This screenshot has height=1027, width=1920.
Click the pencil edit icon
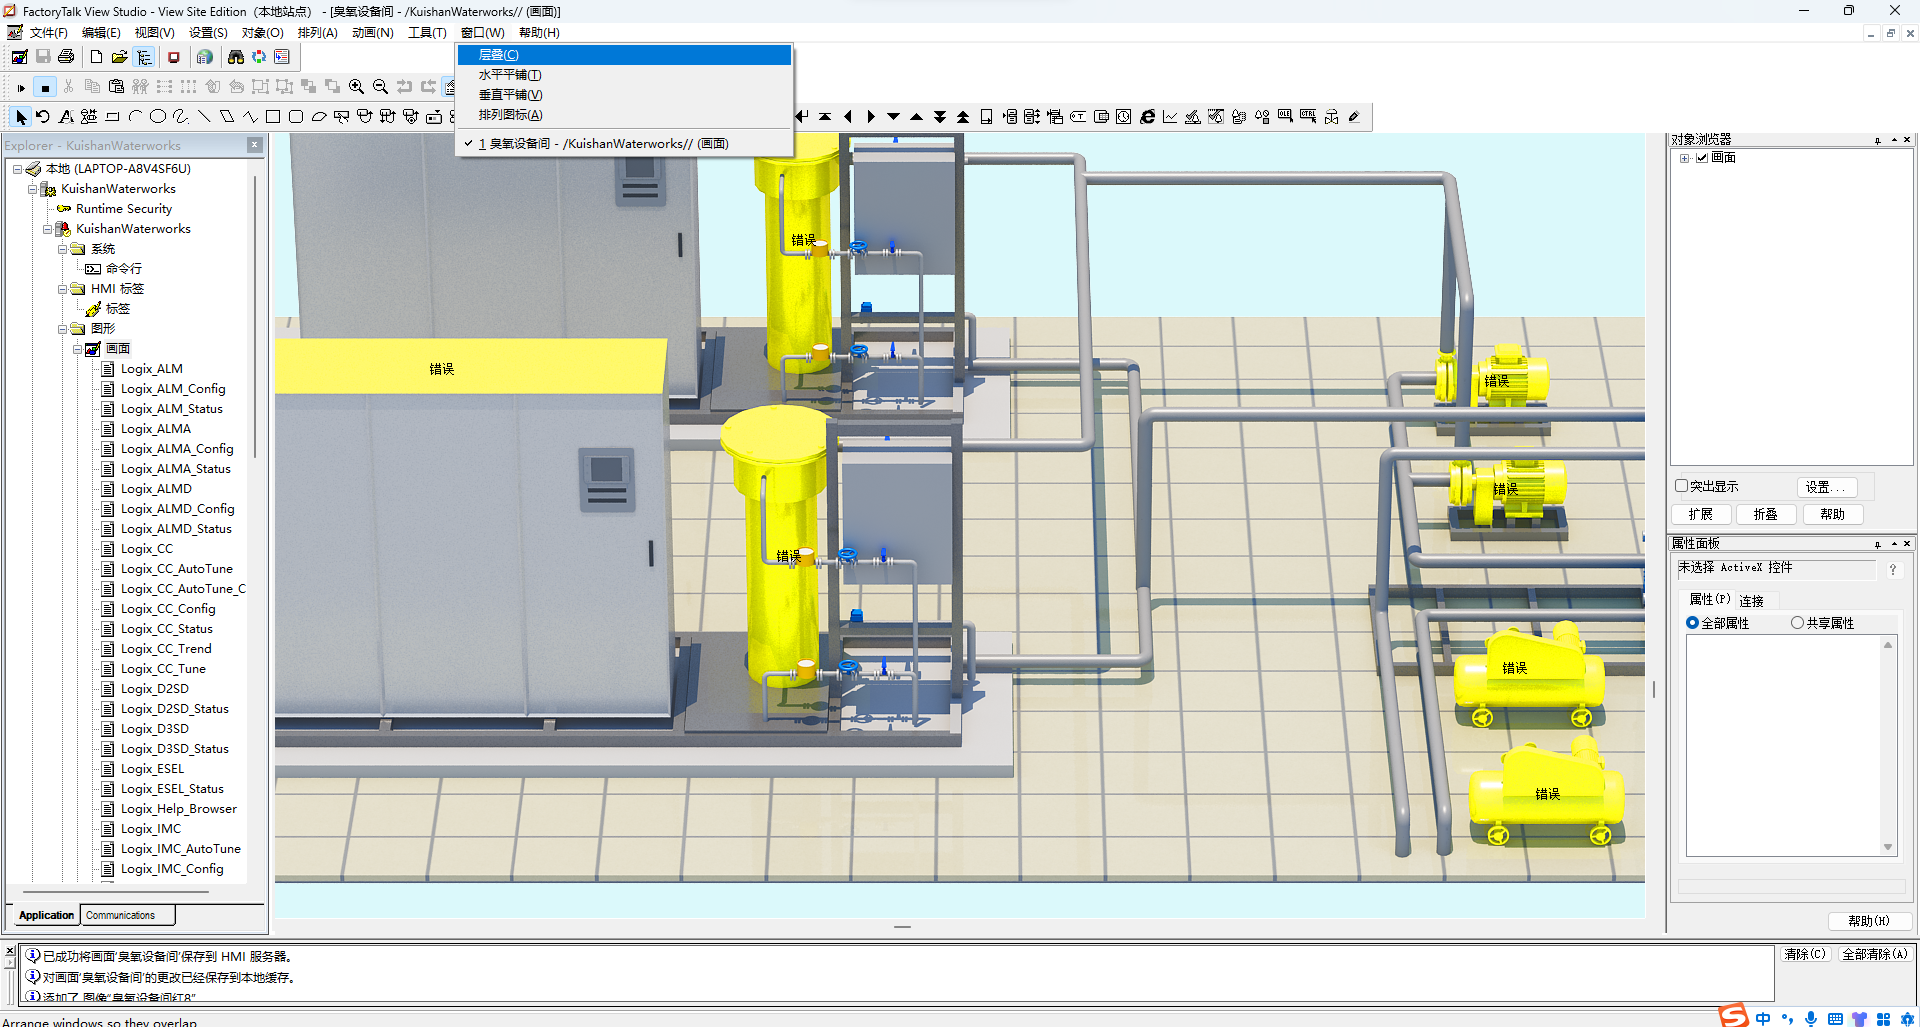(1354, 117)
